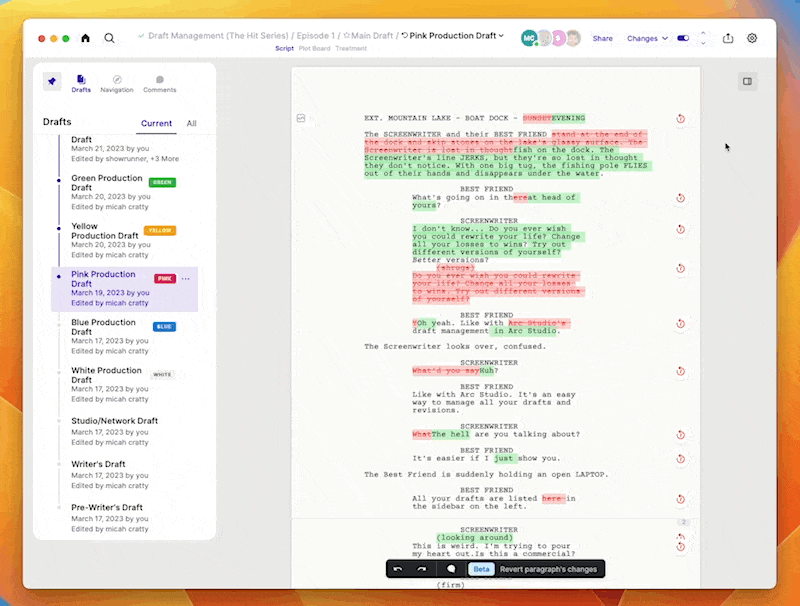
Task: Revert the "The hell are you talking" change
Action: [x=681, y=435]
